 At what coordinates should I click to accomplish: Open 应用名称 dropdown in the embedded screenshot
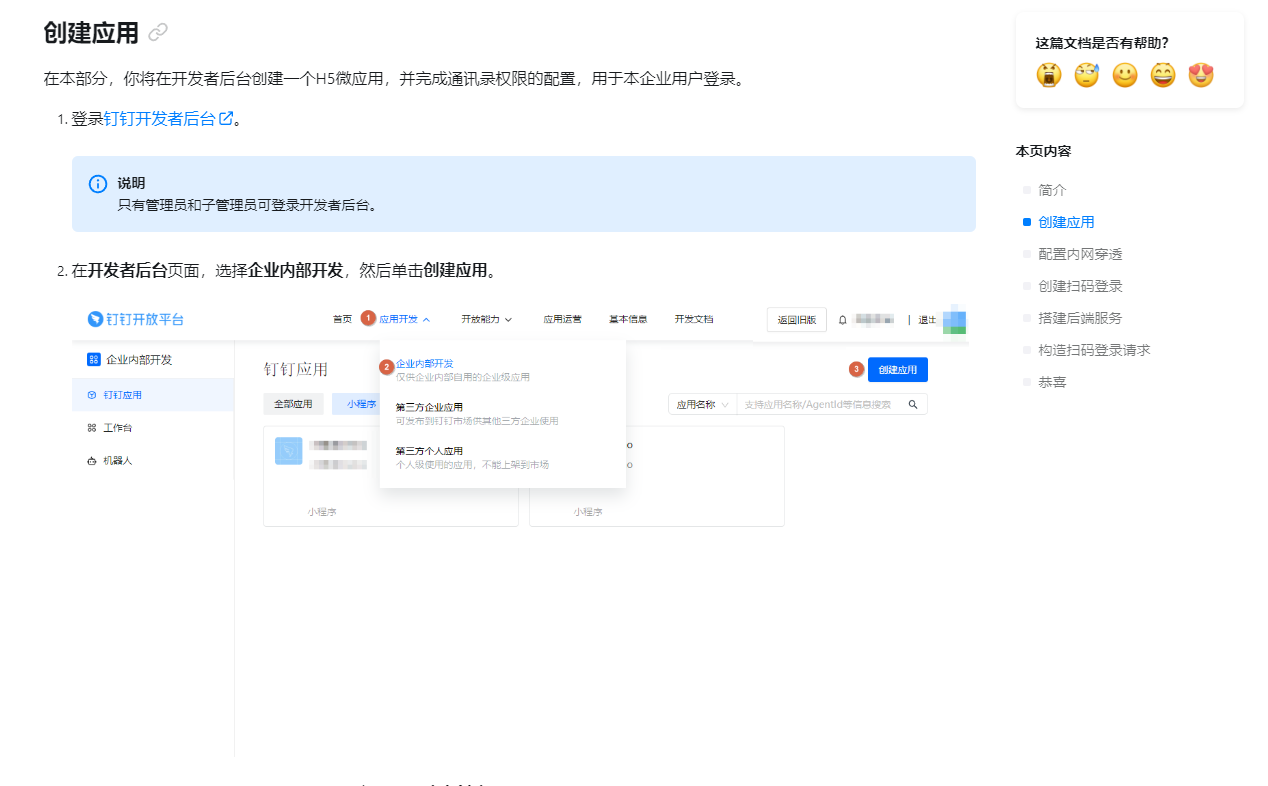pyautogui.click(x=702, y=404)
